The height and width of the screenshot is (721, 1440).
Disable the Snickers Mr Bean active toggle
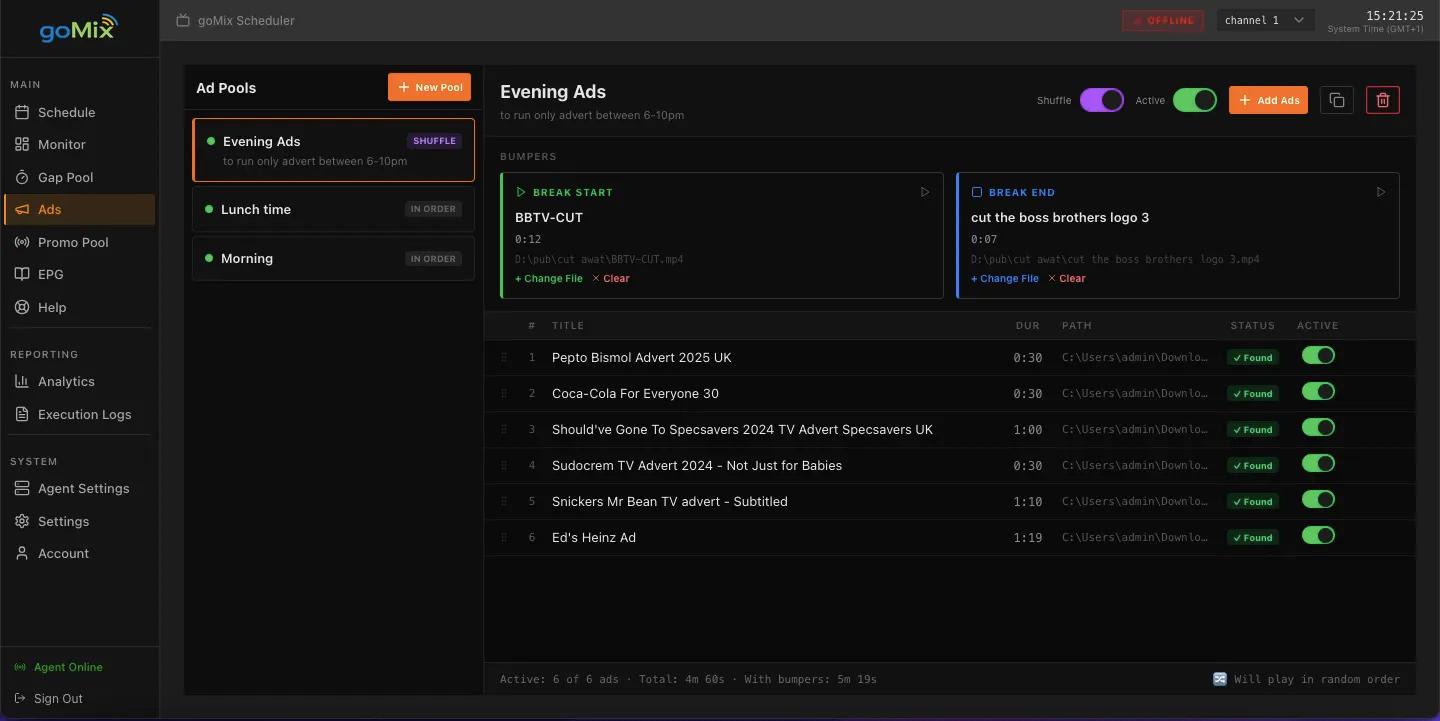[x=1318, y=500]
